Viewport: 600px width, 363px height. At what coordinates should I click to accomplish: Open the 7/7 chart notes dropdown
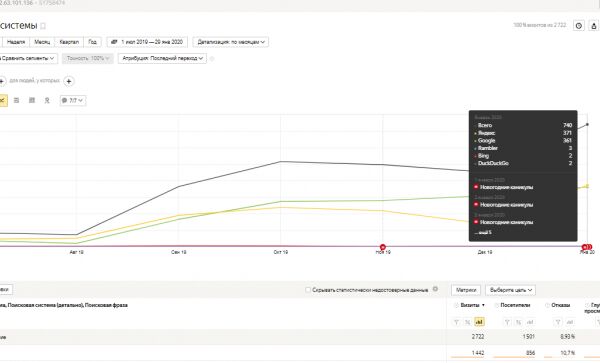pyautogui.click(x=73, y=100)
